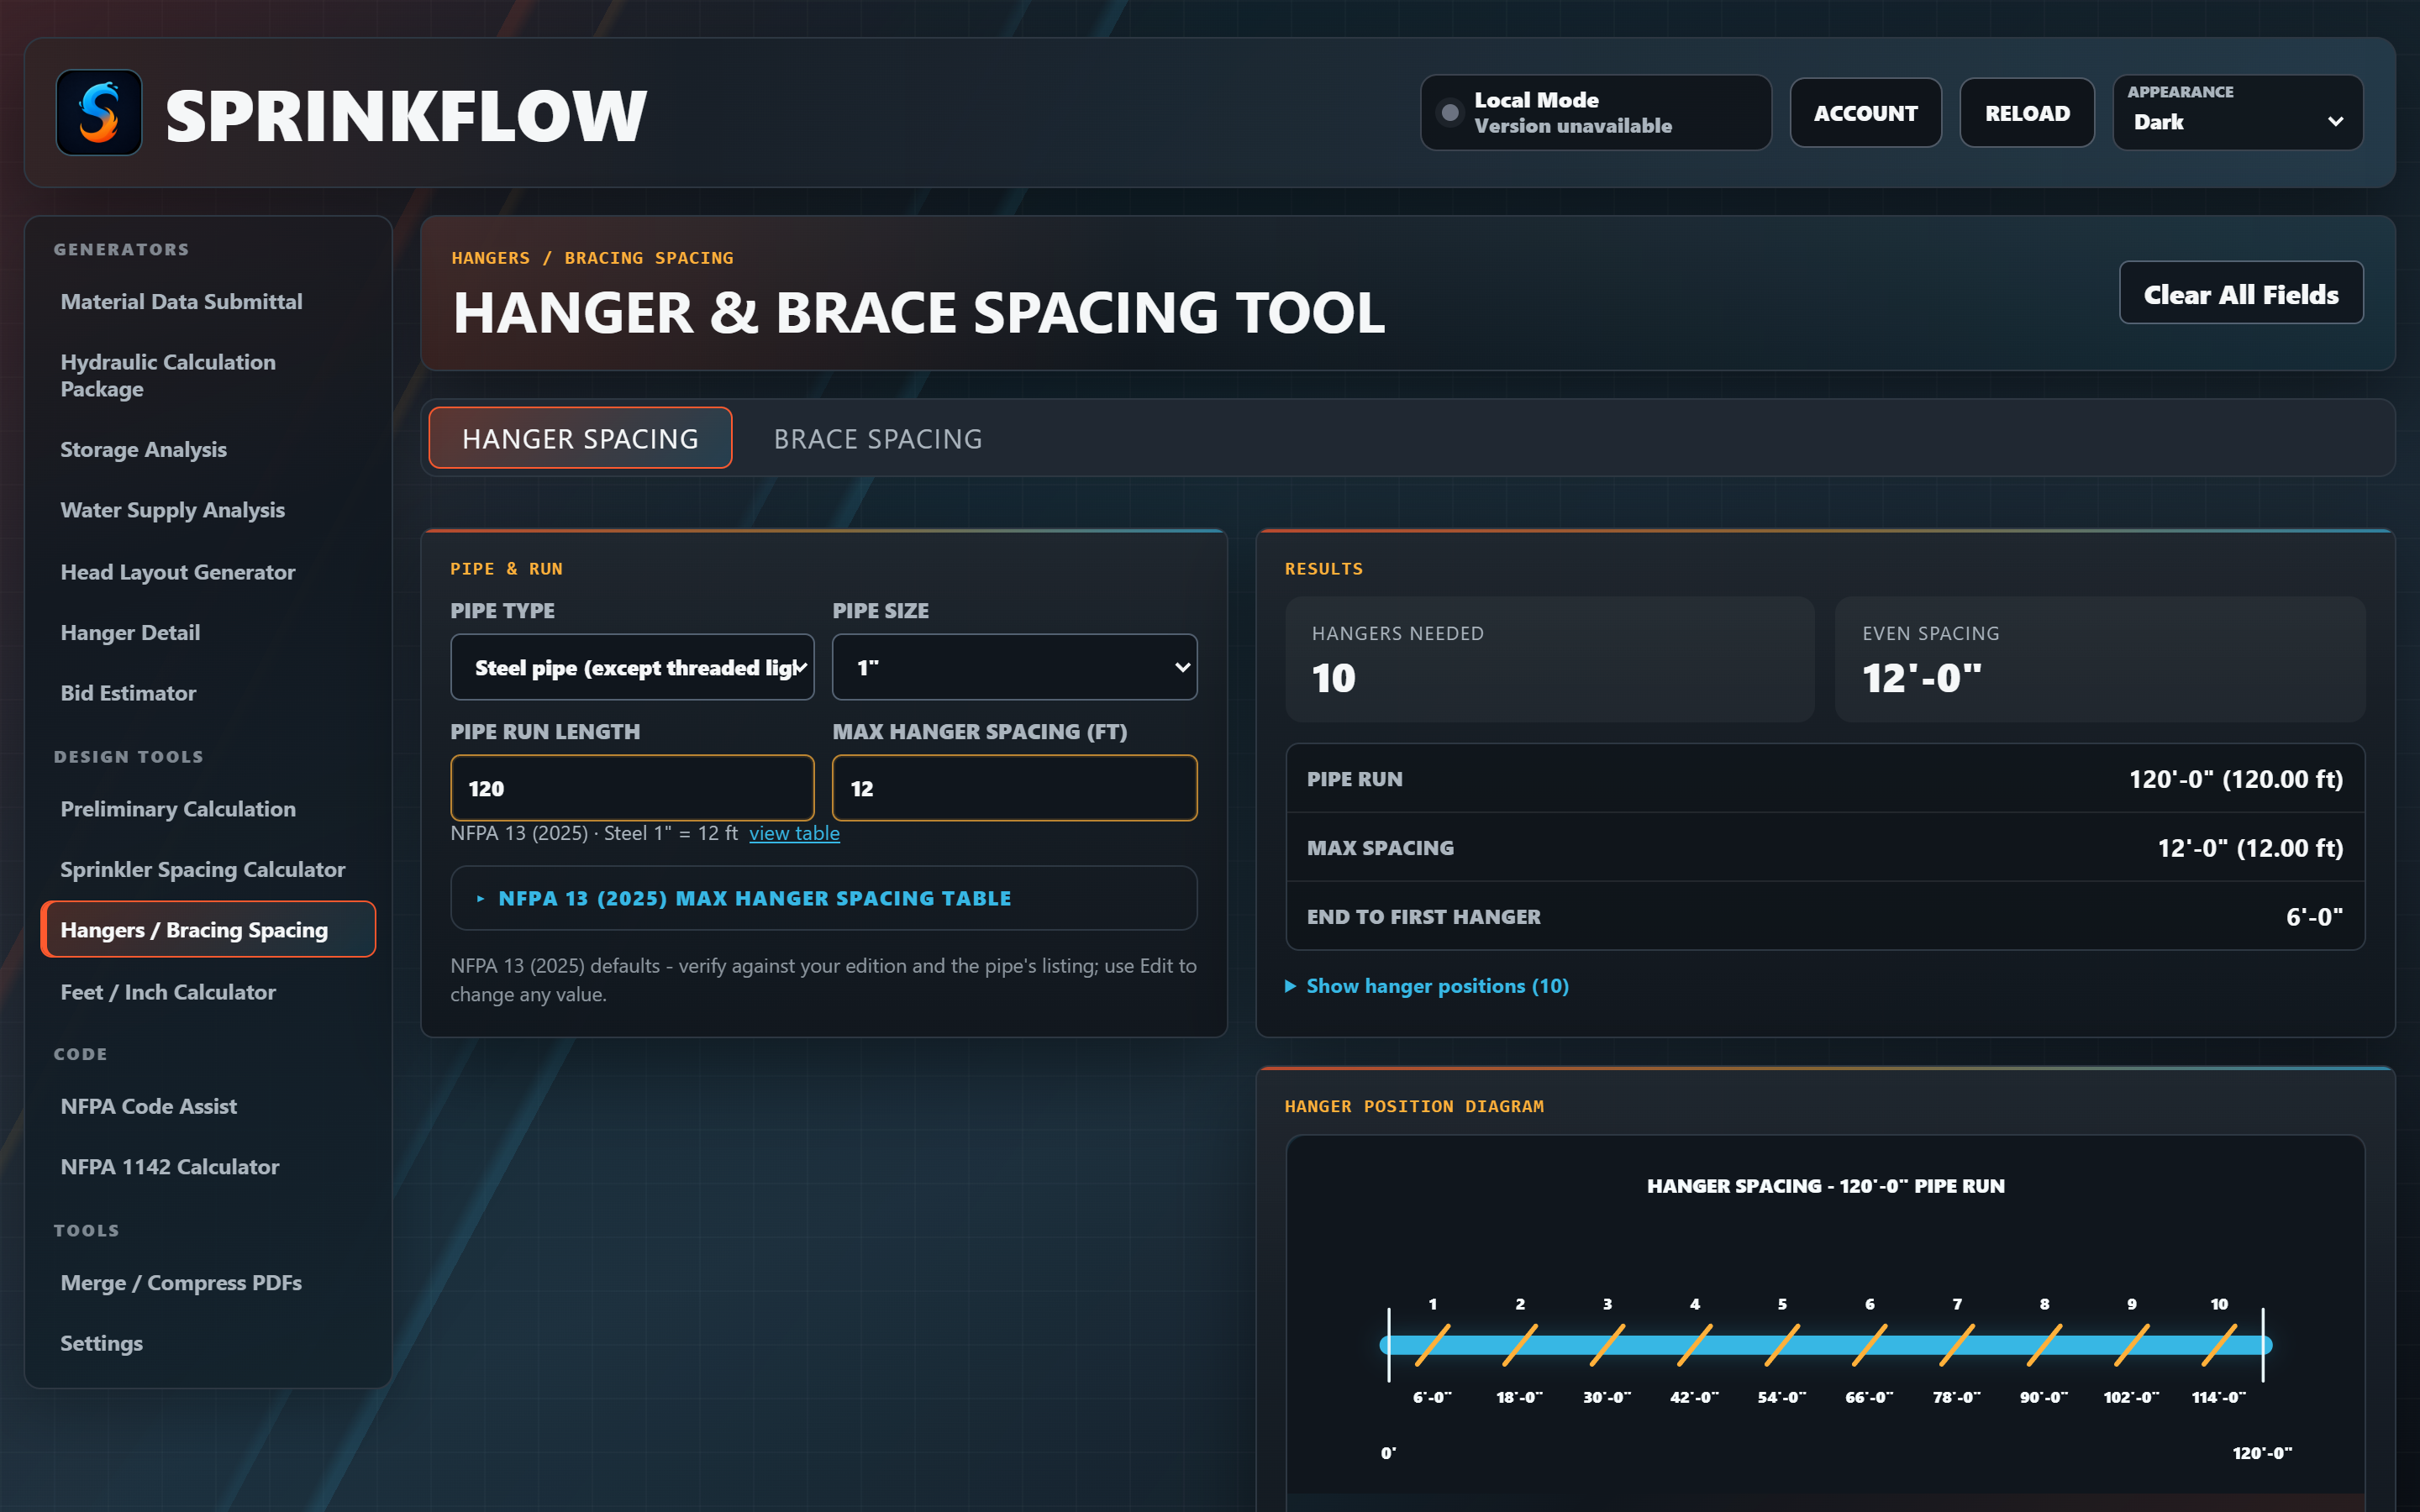
Task: Click the Local Mode status dot
Action: point(1450,113)
